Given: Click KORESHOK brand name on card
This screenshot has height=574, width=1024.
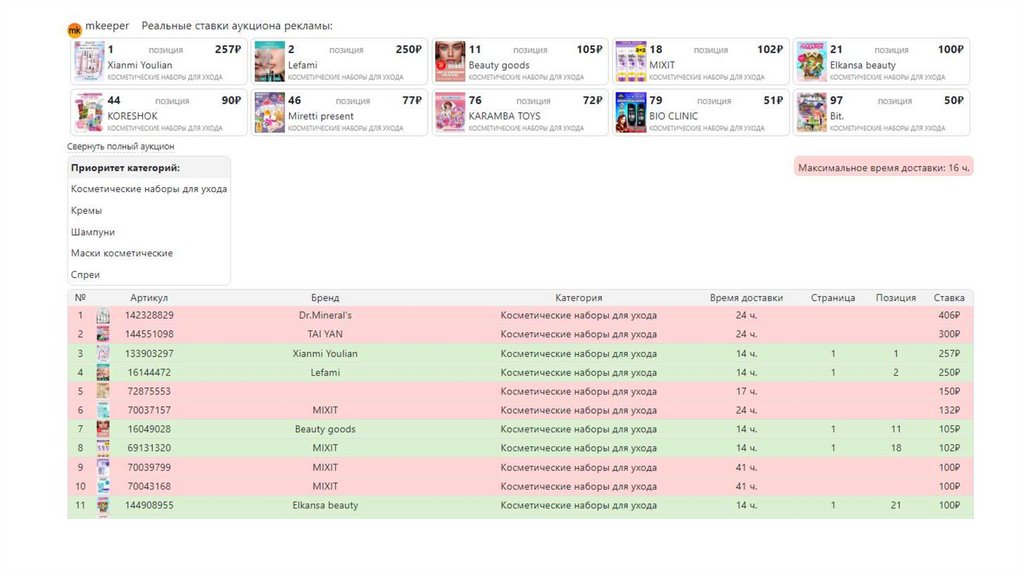Looking at the screenshot, I should (133, 116).
